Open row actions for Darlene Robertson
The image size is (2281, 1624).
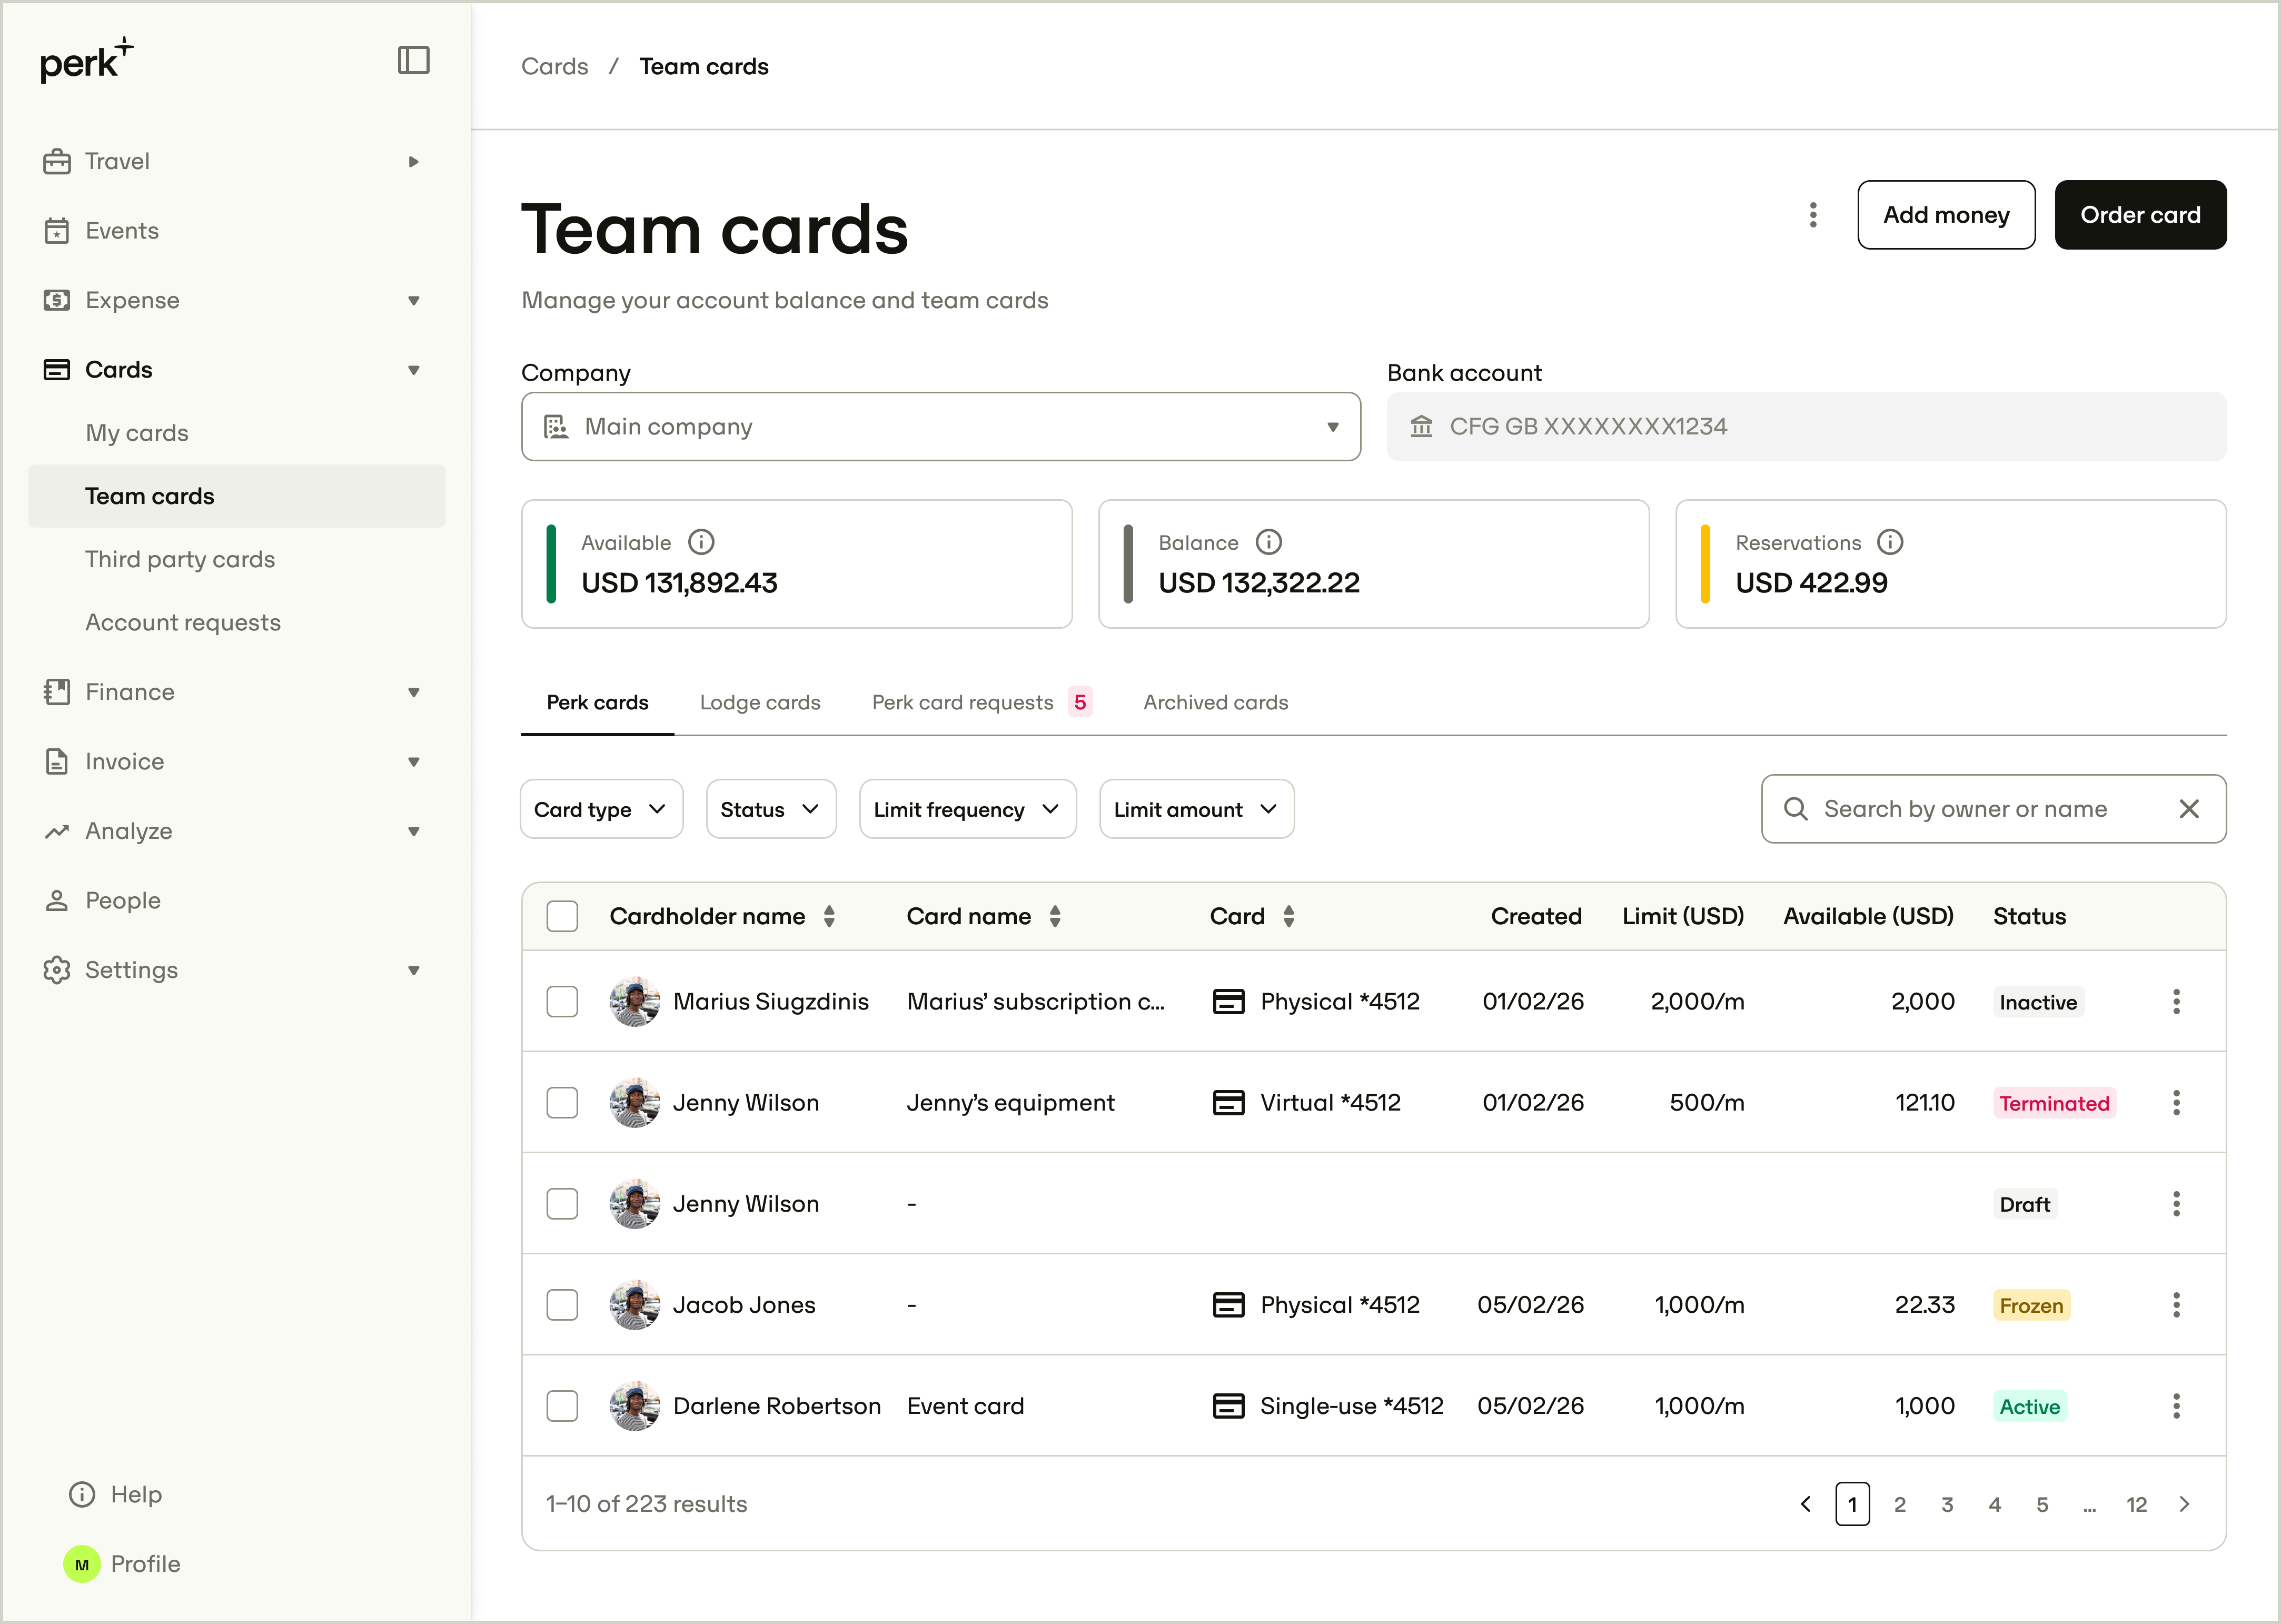[2176, 1406]
